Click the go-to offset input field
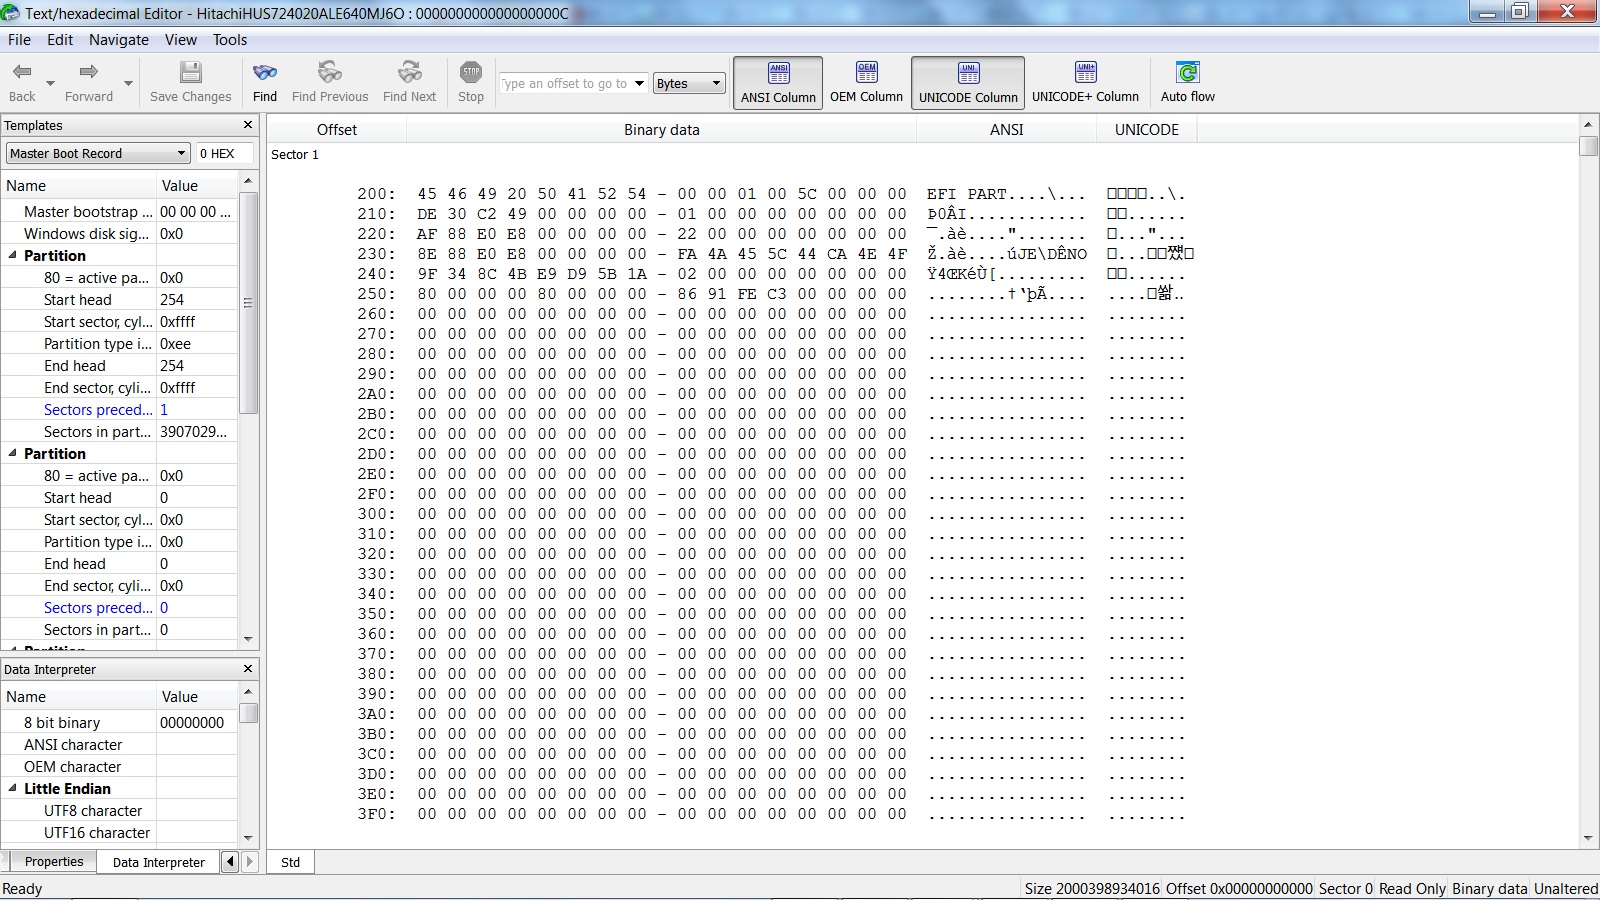 (566, 84)
